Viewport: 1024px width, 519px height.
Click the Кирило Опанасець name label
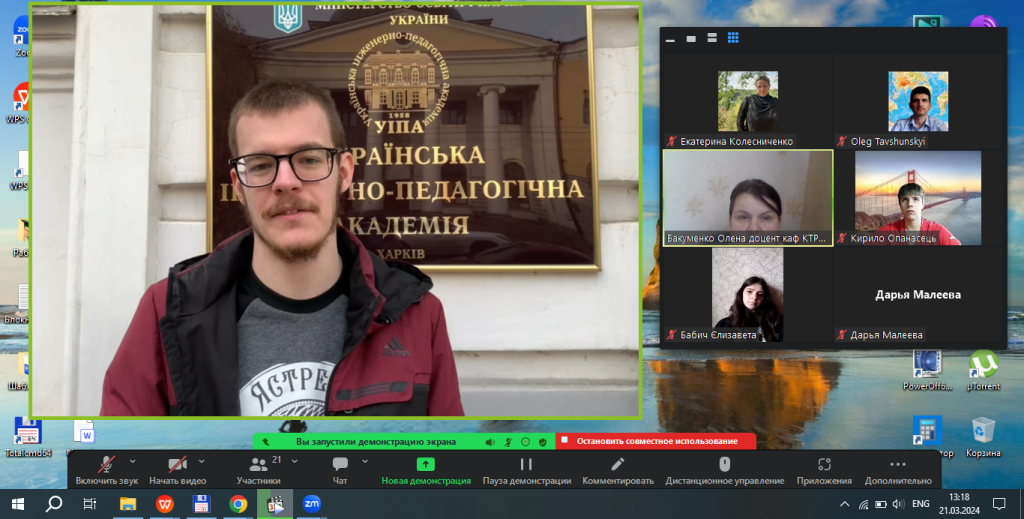coord(893,238)
